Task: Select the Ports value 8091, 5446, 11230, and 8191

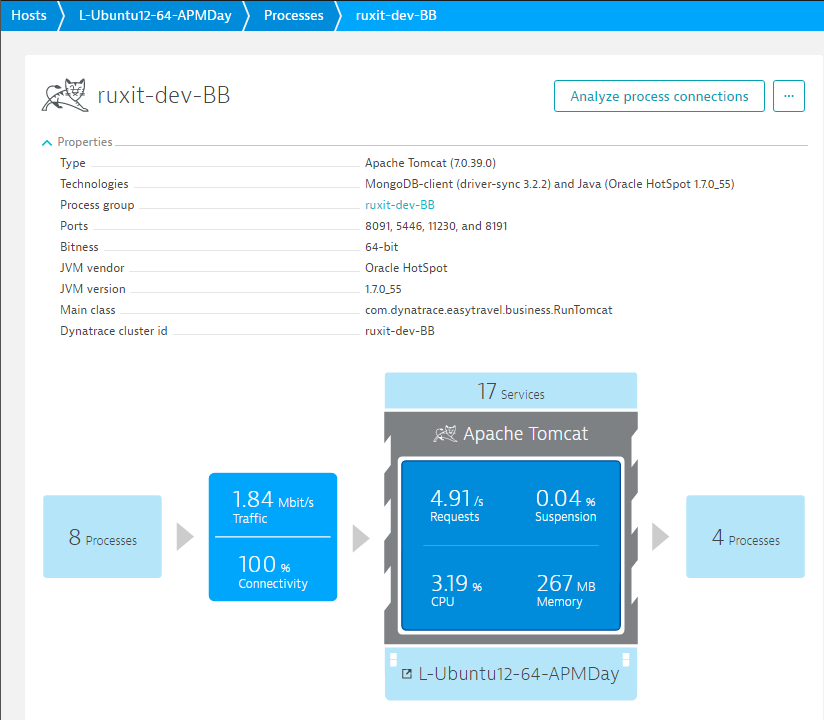Action: click(x=436, y=226)
